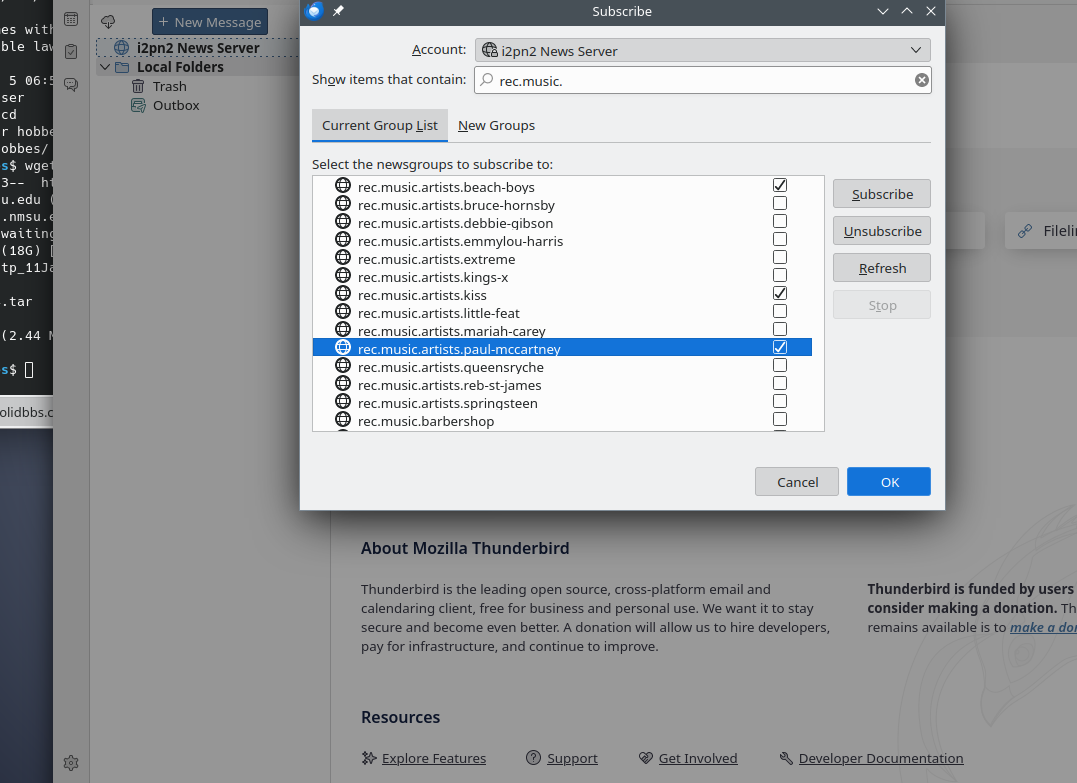Select the i2pn2 News Server account in folder pane
Image resolution: width=1077 pixels, height=783 pixels.
[x=198, y=47]
